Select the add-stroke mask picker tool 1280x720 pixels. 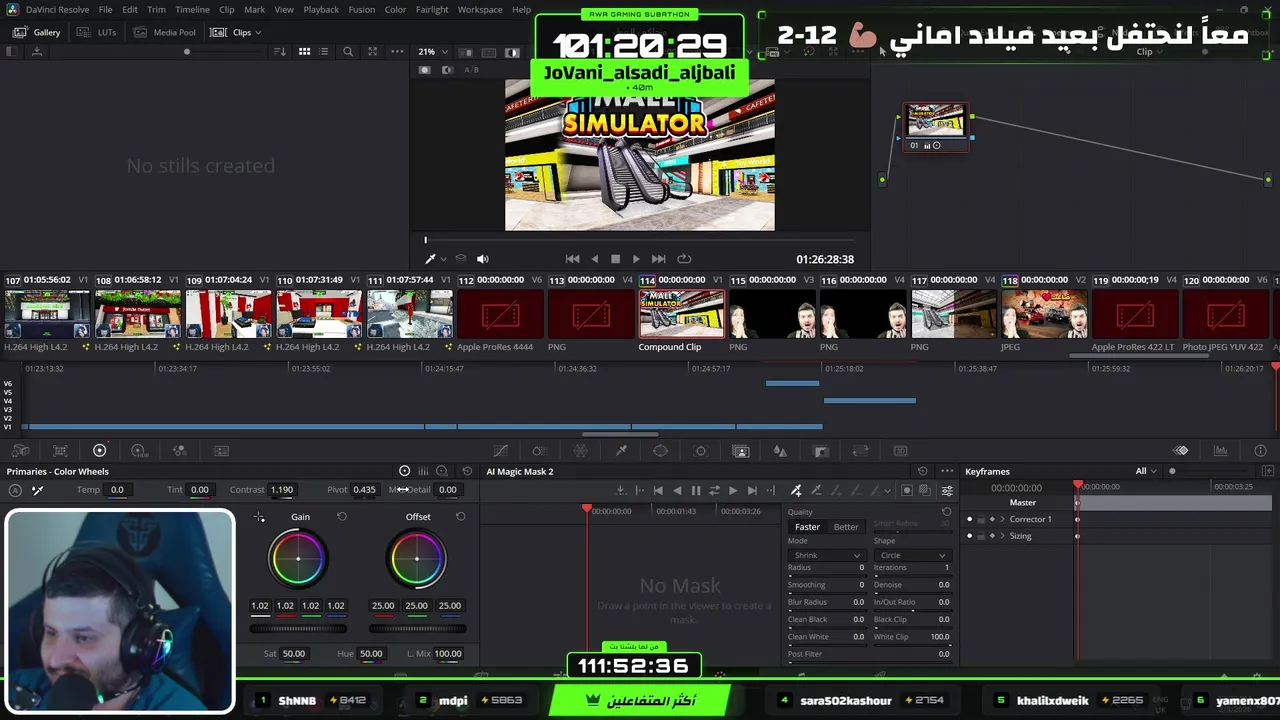(796, 490)
